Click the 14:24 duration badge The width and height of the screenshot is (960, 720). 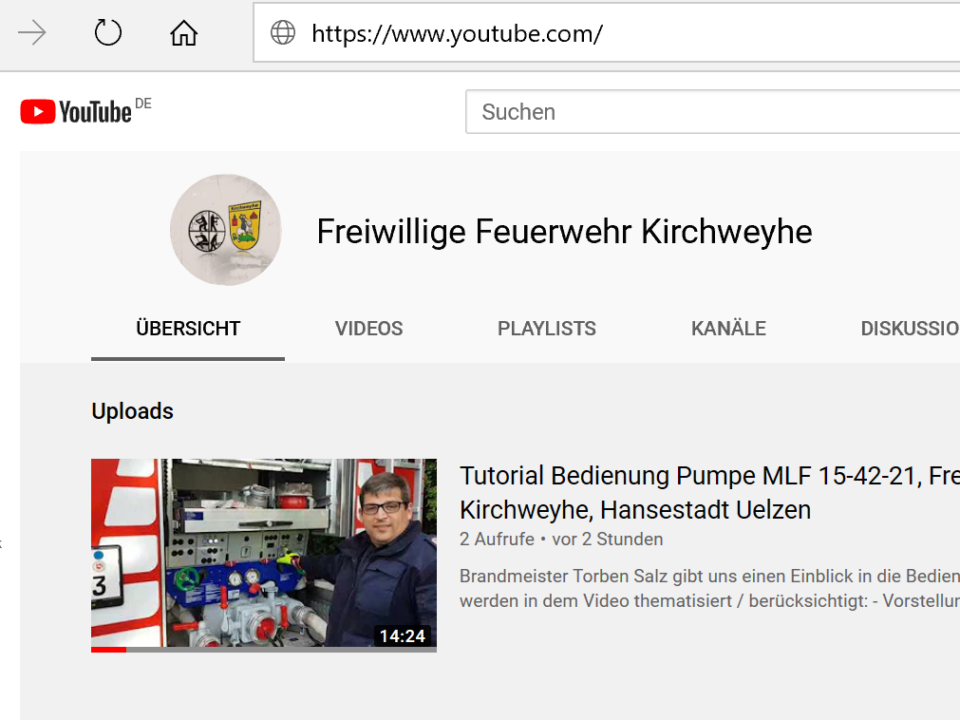coord(402,636)
